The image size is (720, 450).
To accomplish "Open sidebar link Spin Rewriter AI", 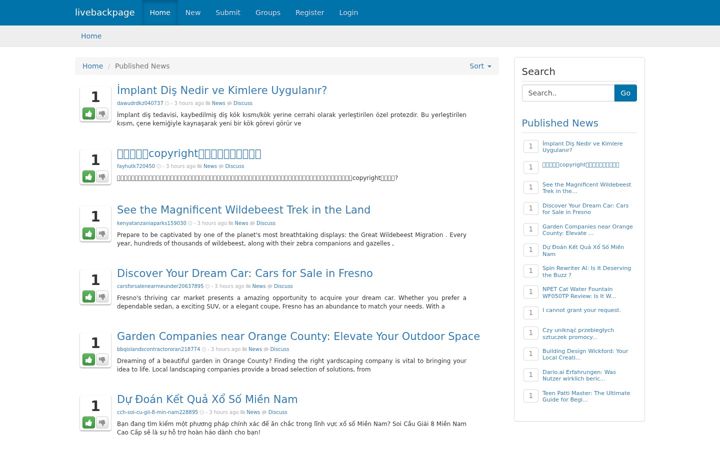I will (x=586, y=271).
